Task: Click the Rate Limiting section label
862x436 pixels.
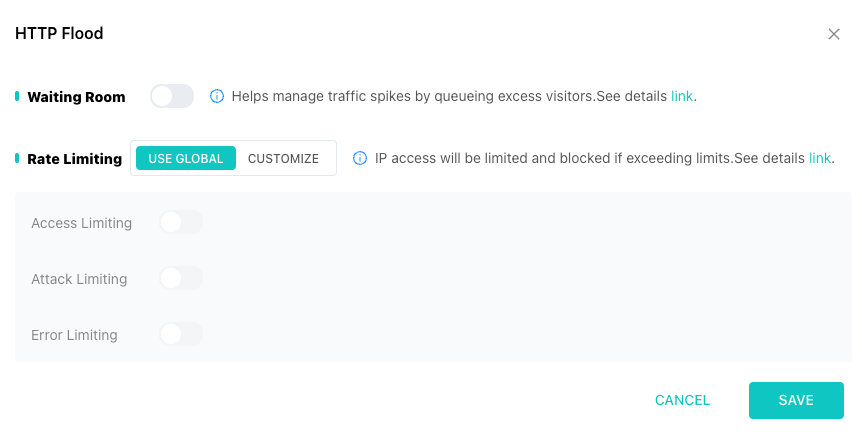Action: pyautogui.click(x=74, y=158)
